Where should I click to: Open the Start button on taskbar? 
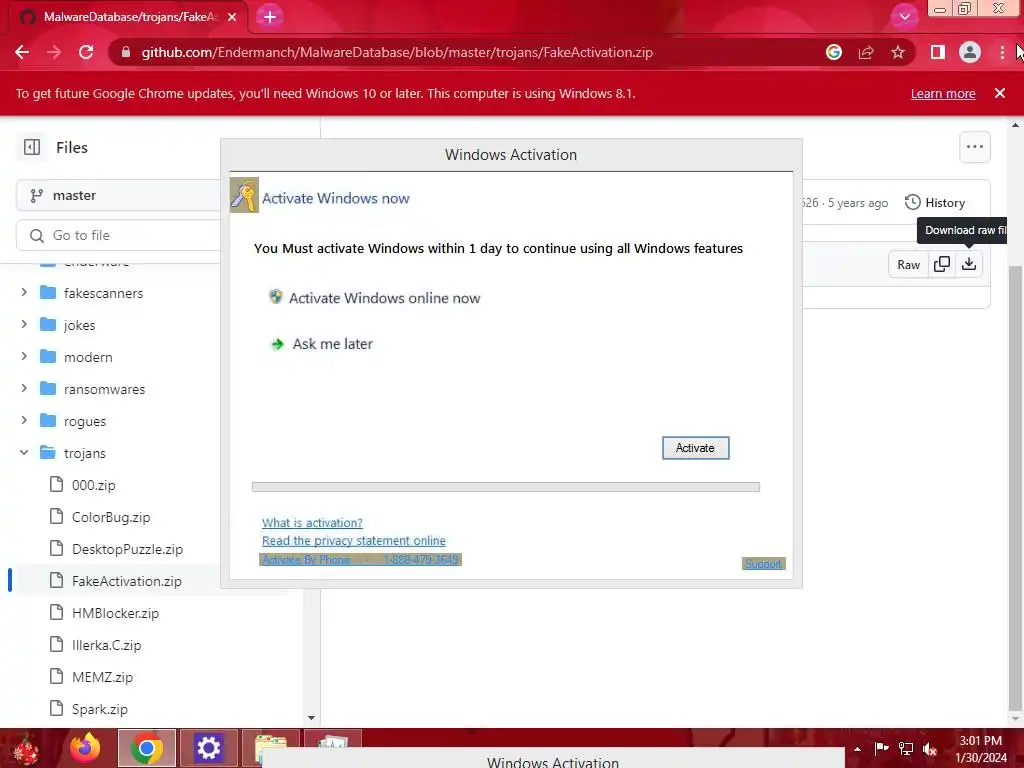pyautogui.click(x=26, y=748)
